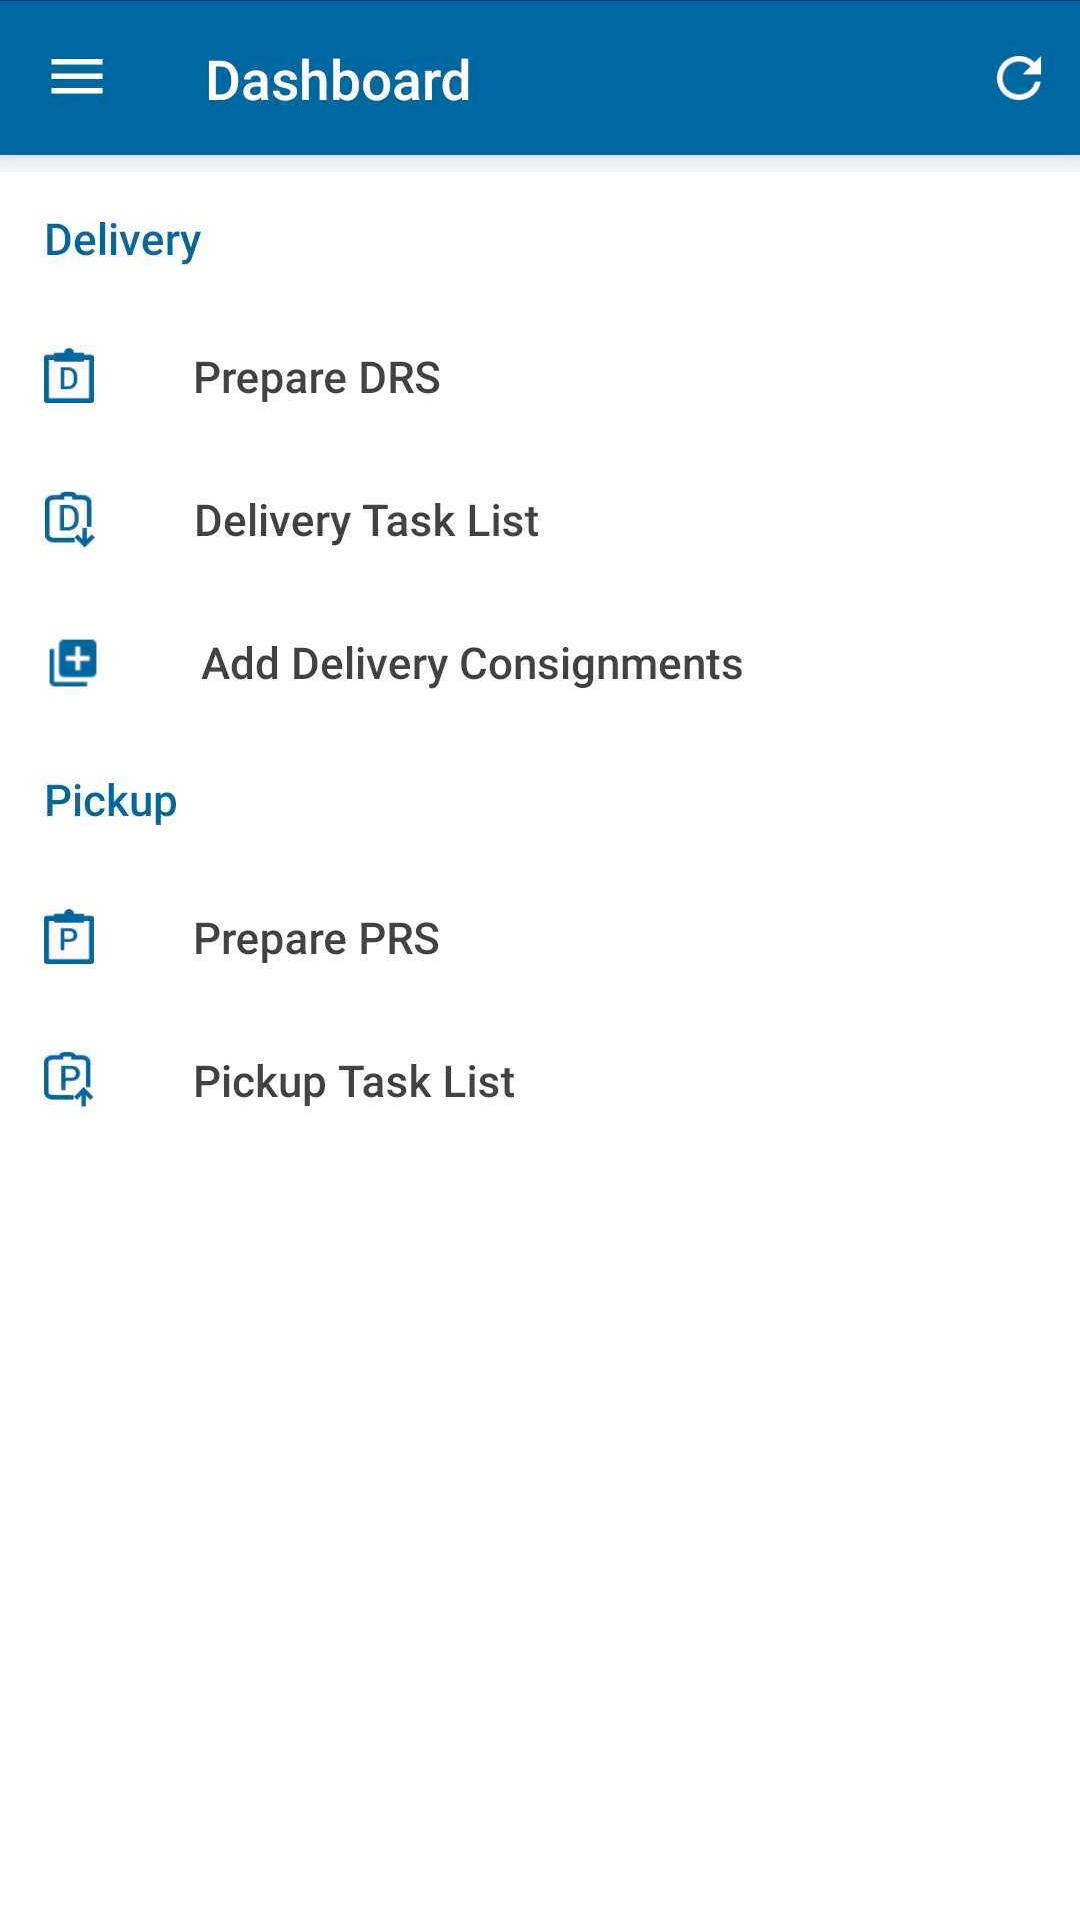Viewport: 1080px width, 1920px height.
Task: View the Pickup Task List
Action: [354, 1082]
